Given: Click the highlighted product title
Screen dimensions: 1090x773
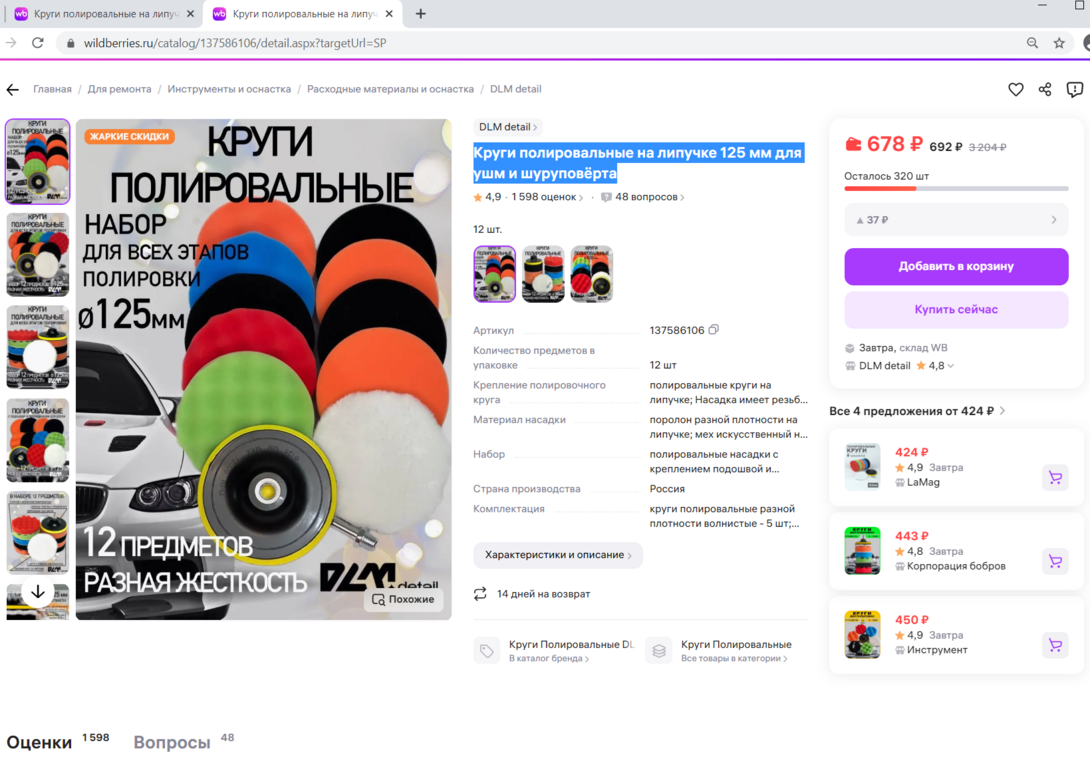Looking at the screenshot, I should 637,163.
